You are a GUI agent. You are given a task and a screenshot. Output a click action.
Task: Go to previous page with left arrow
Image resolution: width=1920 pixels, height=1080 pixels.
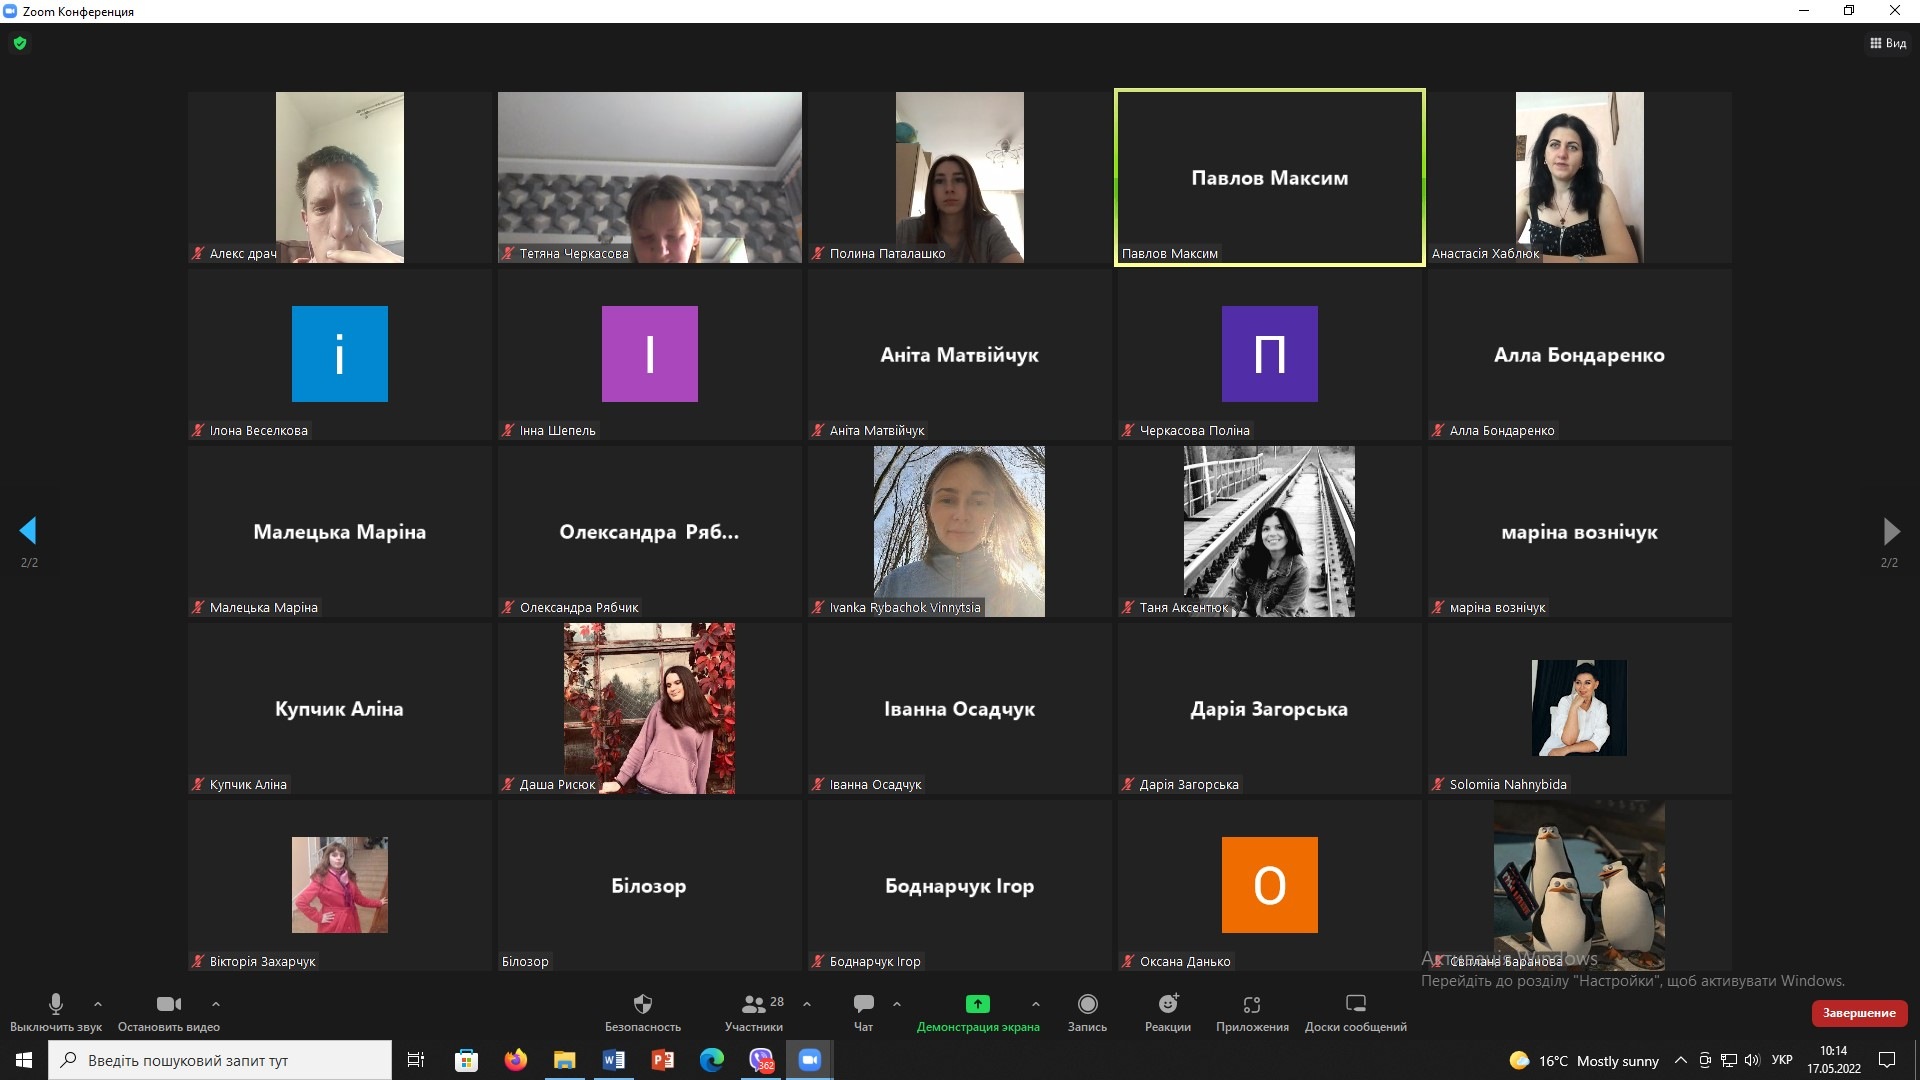[28, 530]
